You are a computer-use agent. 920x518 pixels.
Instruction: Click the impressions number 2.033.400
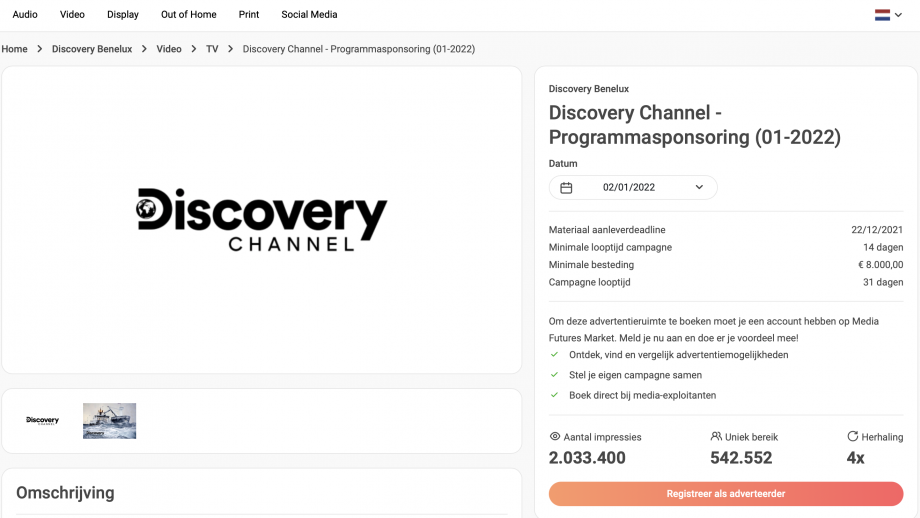pos(587,458)
